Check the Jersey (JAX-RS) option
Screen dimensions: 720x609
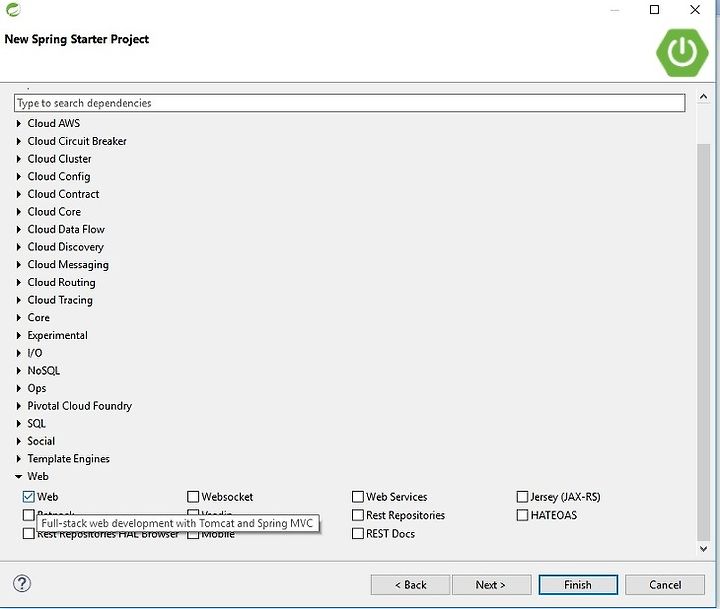[522, 496]
